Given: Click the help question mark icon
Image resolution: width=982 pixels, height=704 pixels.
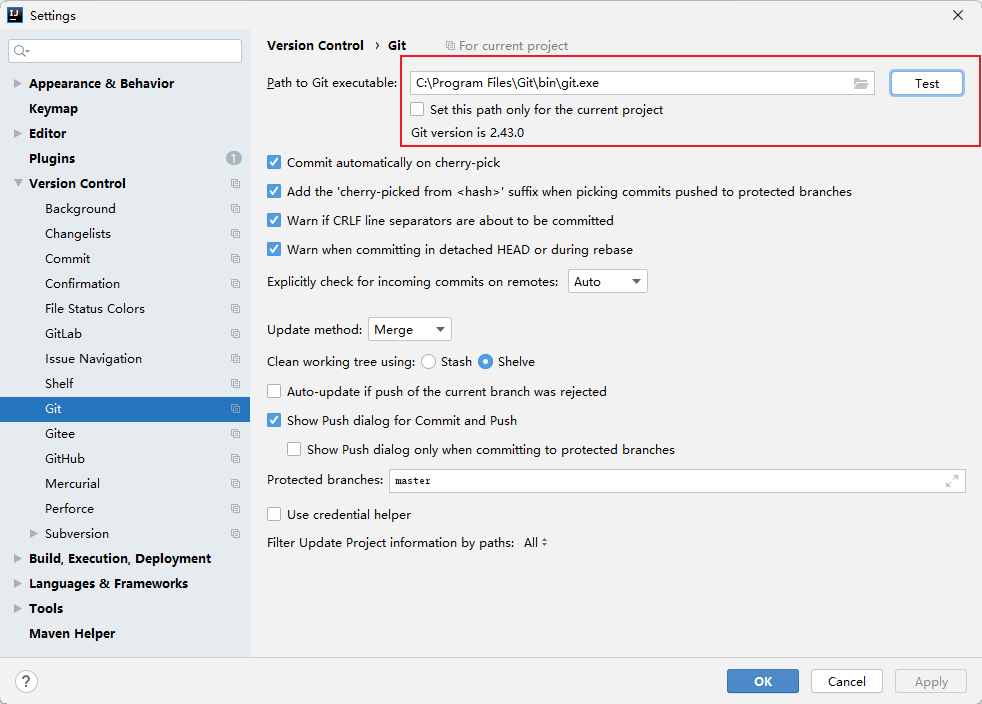Looking at the screenshot, I should click(27, 681).
